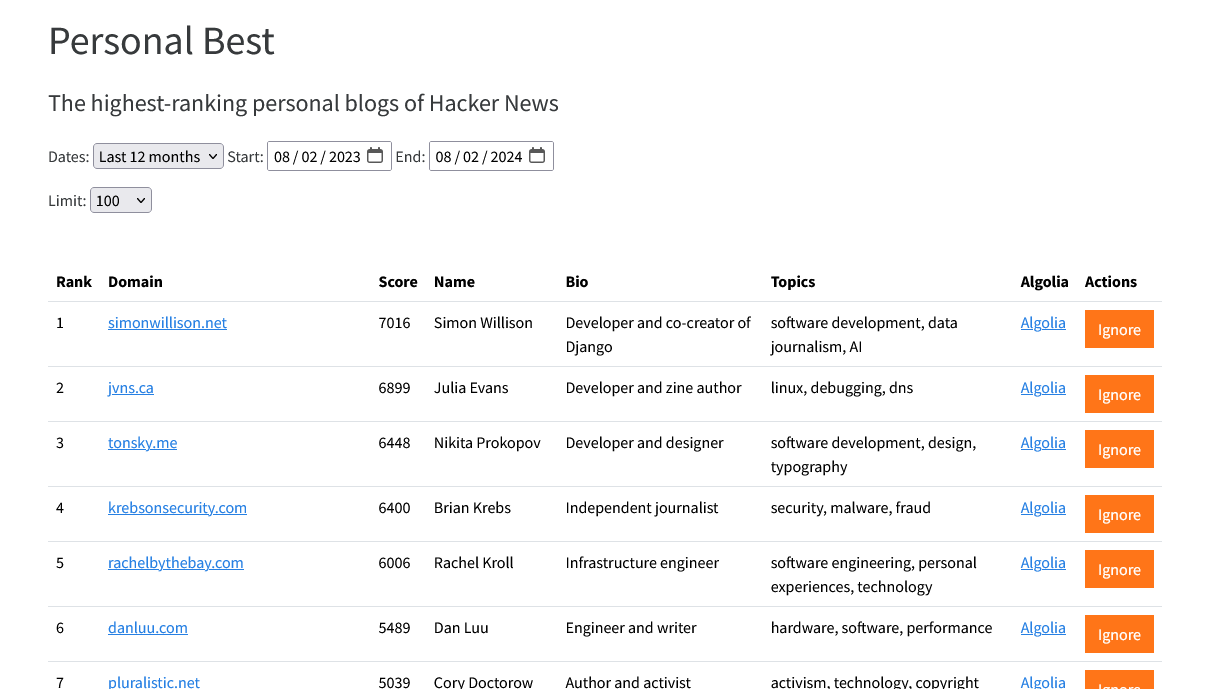Click the bio 'Developer and co-creator of Django'

(x=658, y=335)
